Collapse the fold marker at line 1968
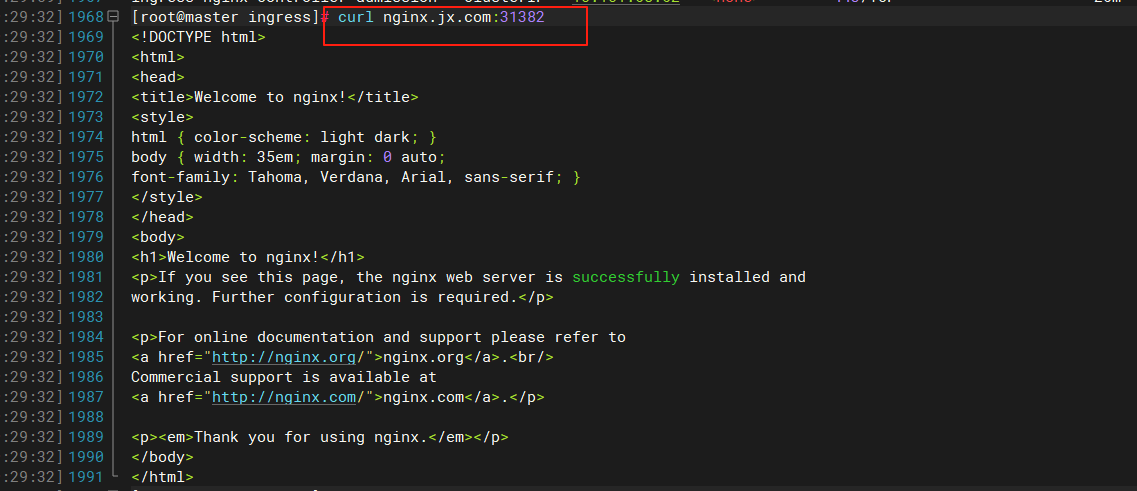 tap(113, 17)
